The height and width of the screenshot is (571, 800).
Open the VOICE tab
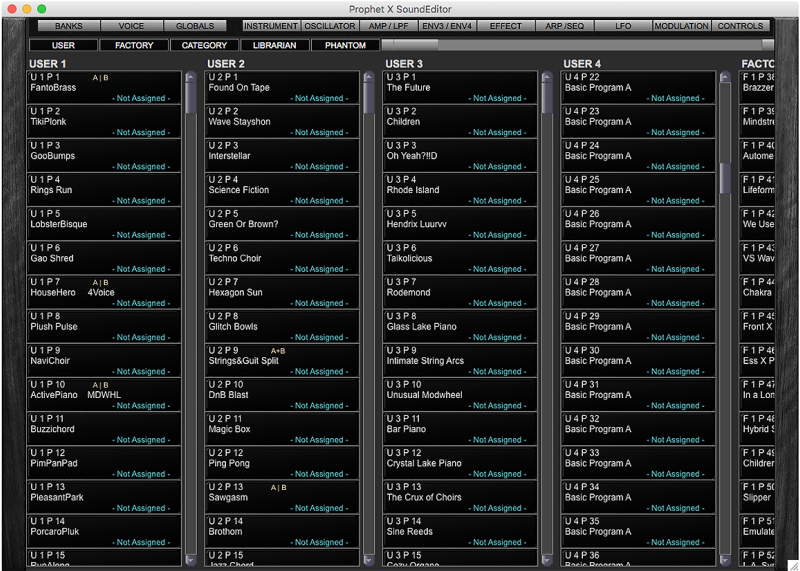tap(131, 26)
